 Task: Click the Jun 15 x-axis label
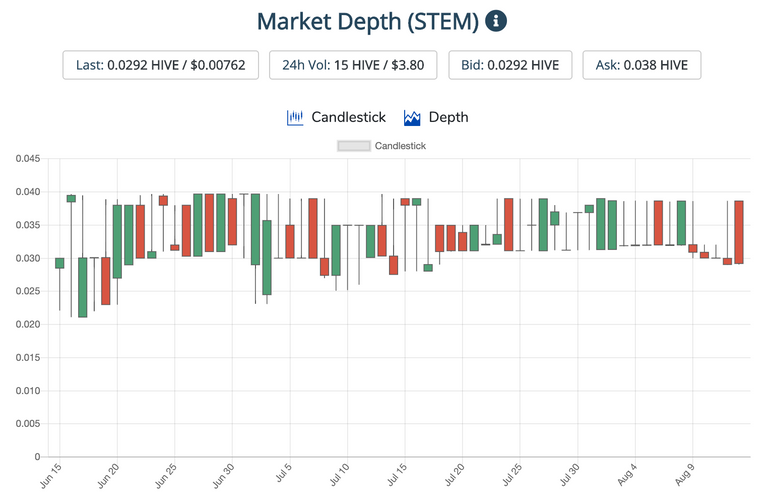pyautogui.click(x=51, y=476)
